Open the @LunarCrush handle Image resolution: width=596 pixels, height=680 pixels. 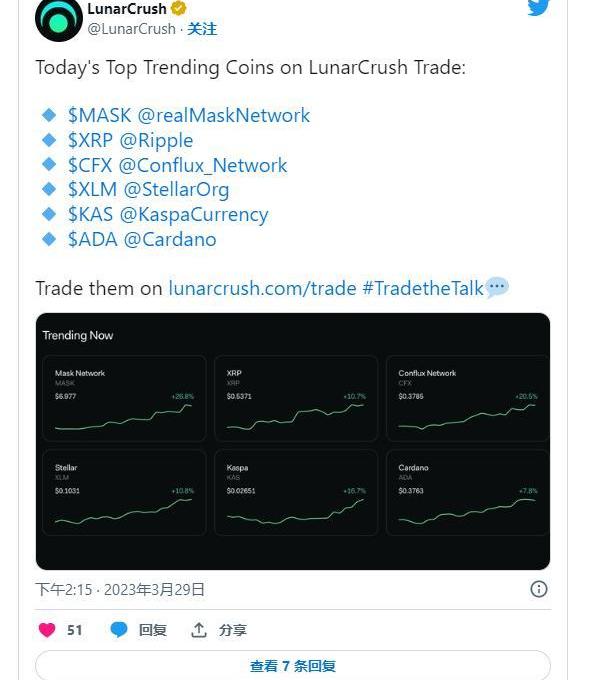131,29
